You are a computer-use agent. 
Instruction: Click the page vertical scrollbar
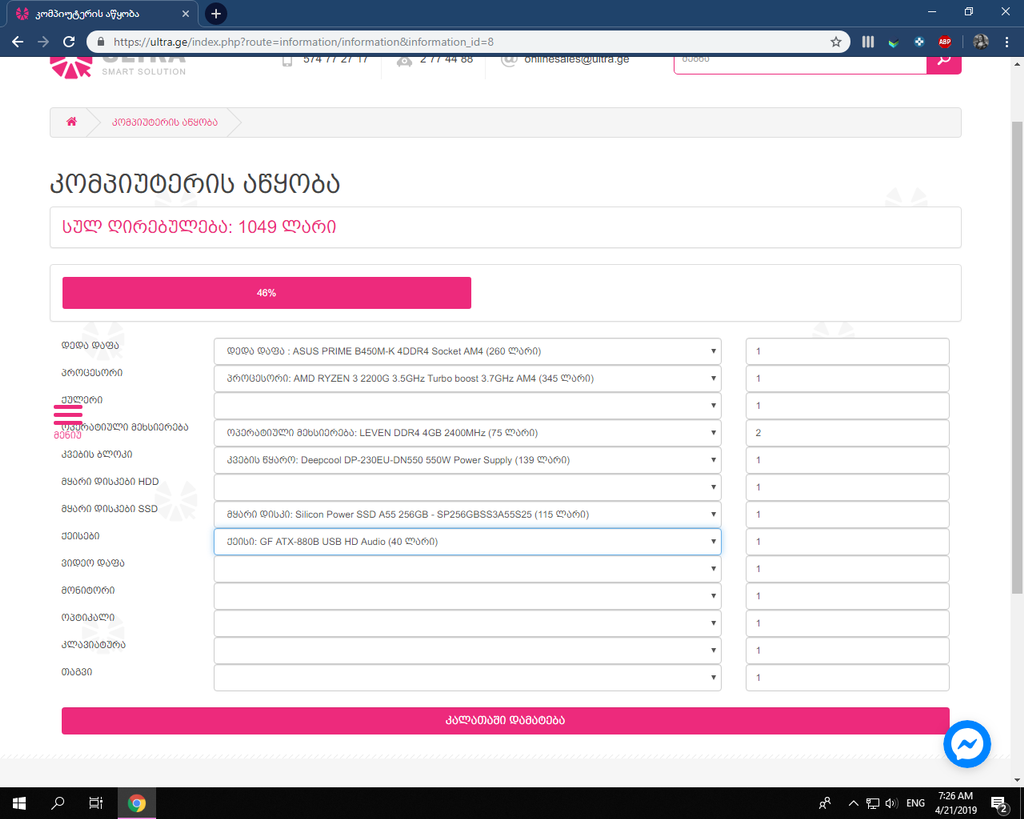[x=1017, y=358]
